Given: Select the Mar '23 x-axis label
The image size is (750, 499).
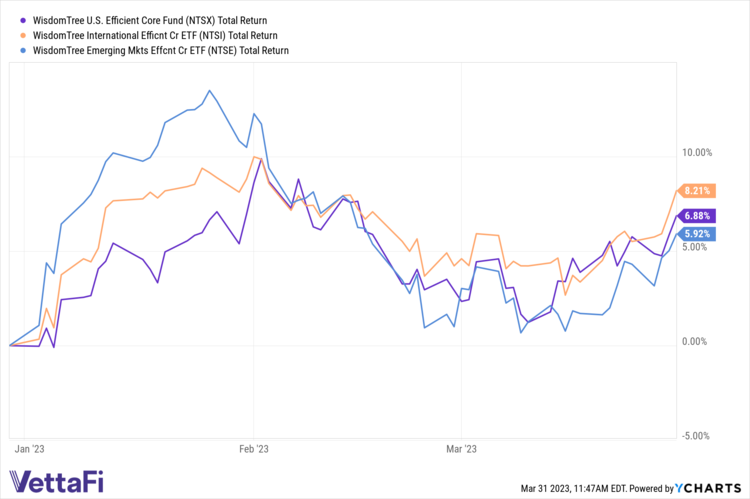Looking at the screenshot, I should pos(460,449).
